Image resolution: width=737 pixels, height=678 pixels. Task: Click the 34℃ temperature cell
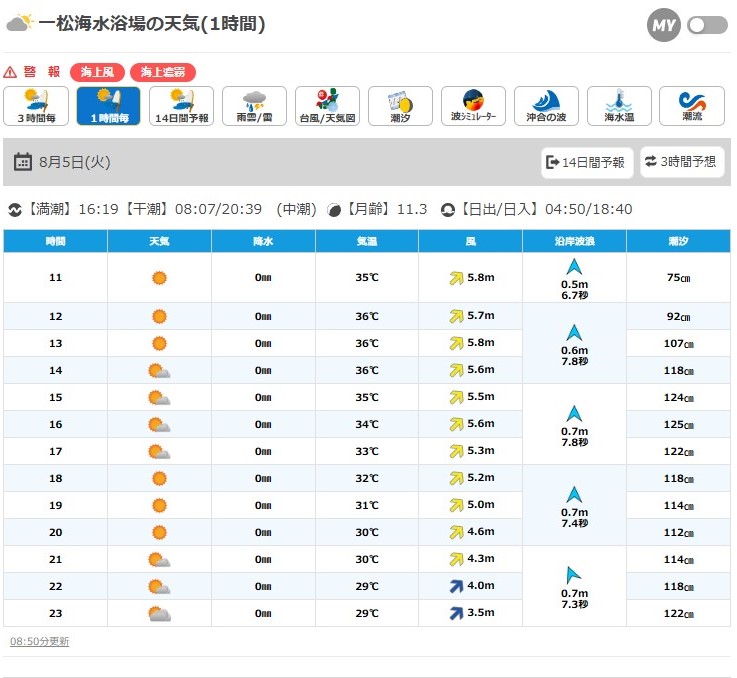coord(367,424)
